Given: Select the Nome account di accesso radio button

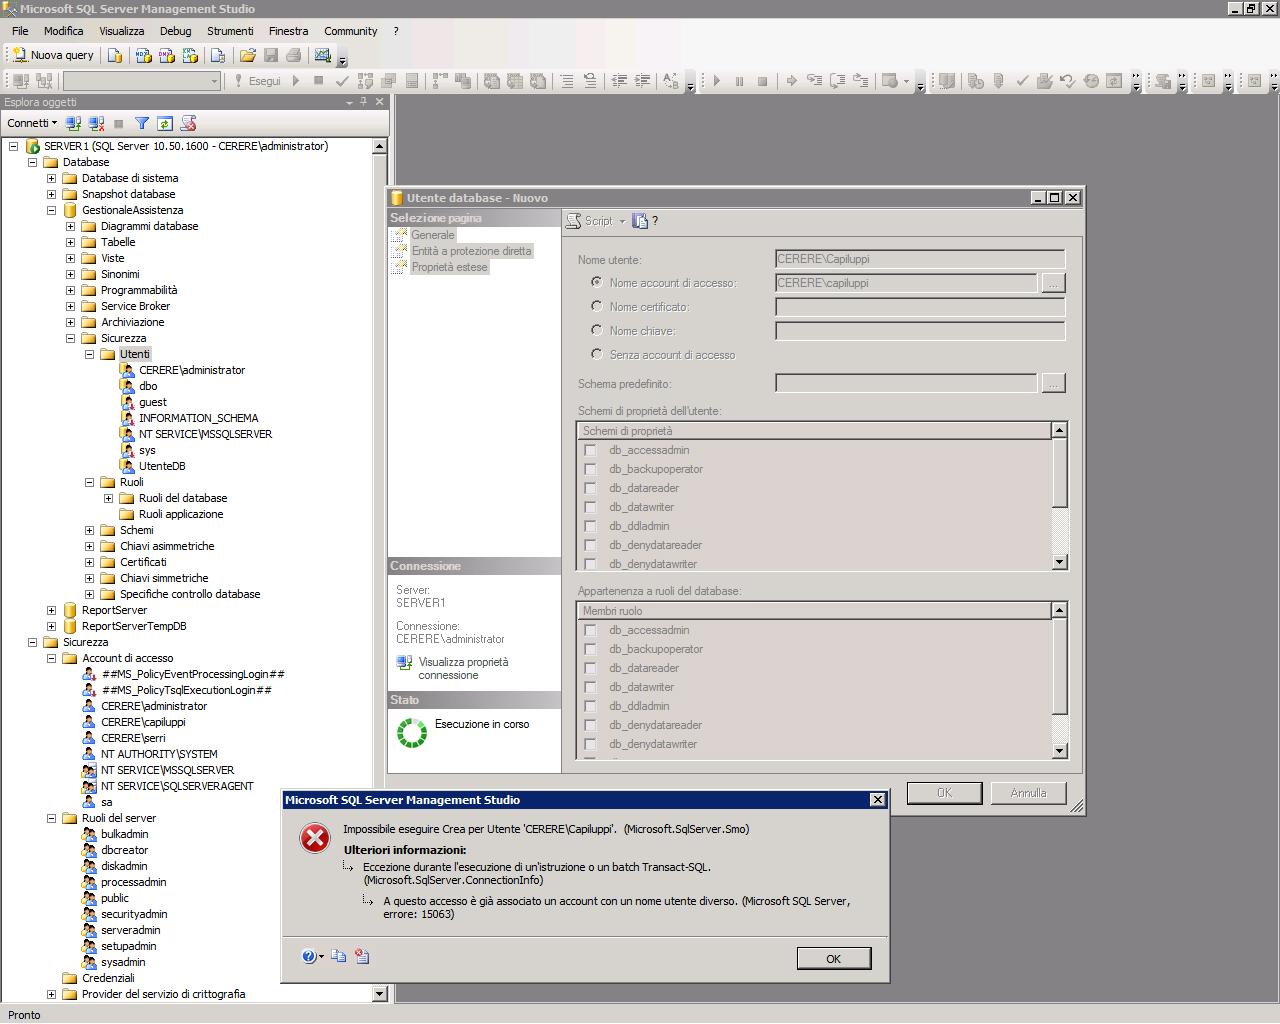Looking at the screenshot, I should [x=597, y=282].
